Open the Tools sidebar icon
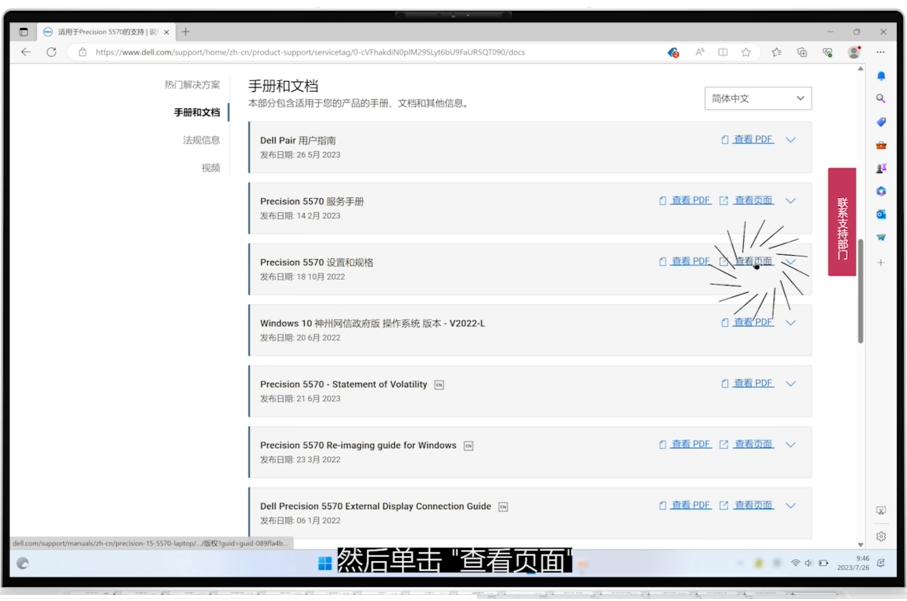 [x=881, y=147]
